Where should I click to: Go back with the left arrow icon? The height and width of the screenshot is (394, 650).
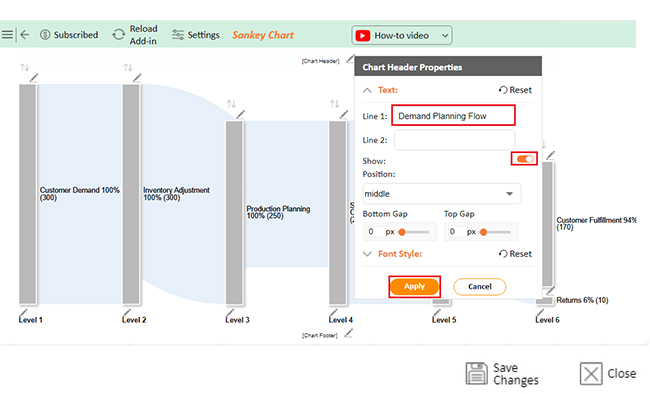coord(24,35)
